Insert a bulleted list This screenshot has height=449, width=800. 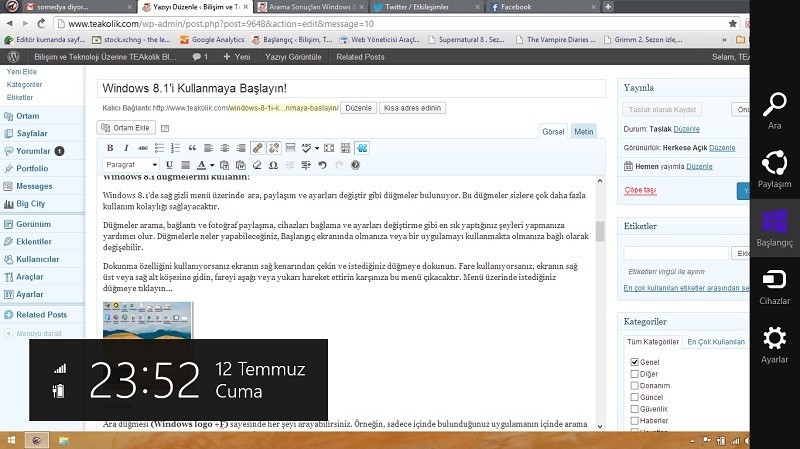point(159,148)
